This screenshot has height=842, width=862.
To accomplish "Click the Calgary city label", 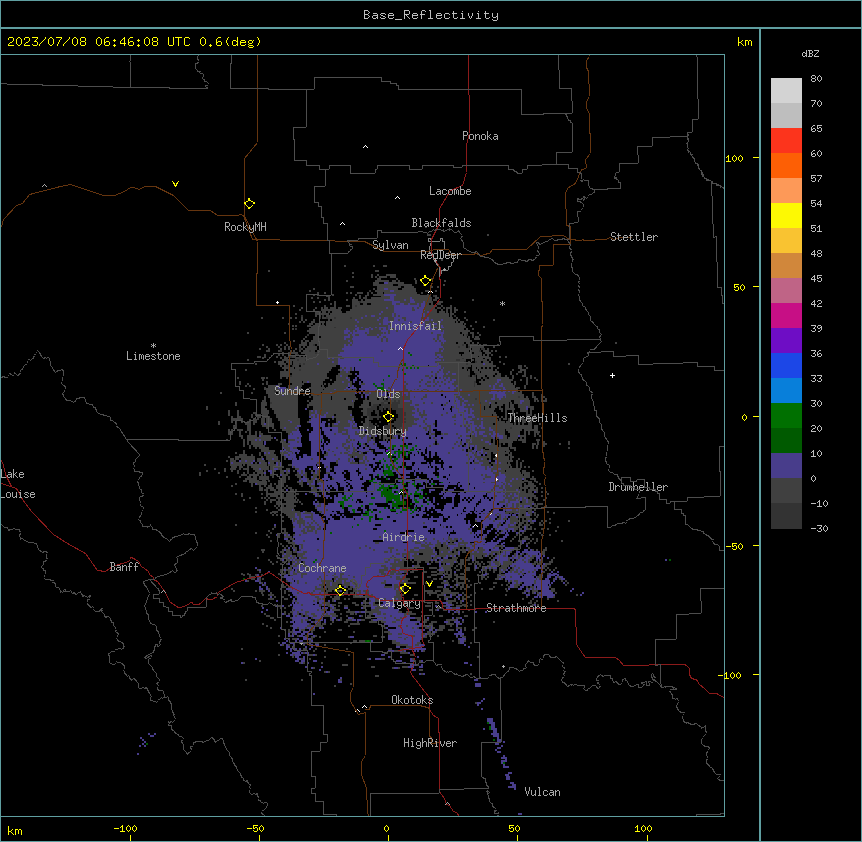I will [400, 603].
